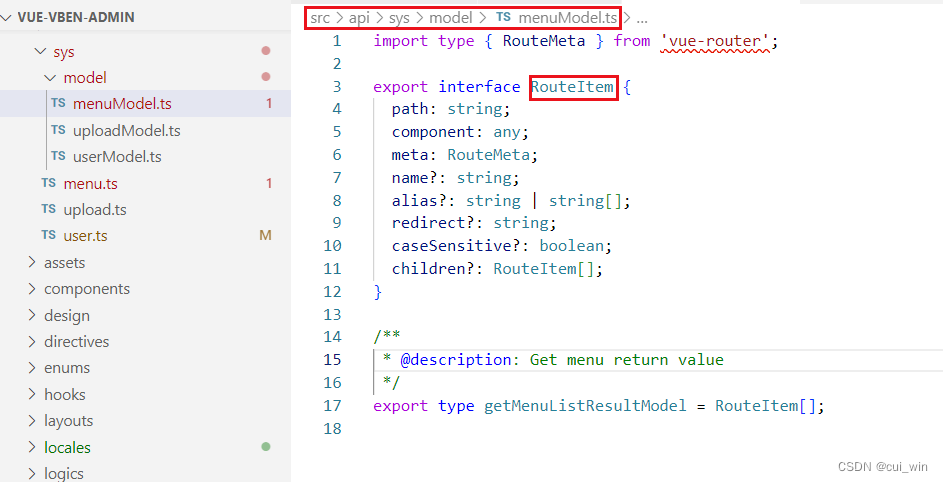Click the 'caseSensitive?' property name
Viewport: 943px width, 482px height.
point(460,246)
